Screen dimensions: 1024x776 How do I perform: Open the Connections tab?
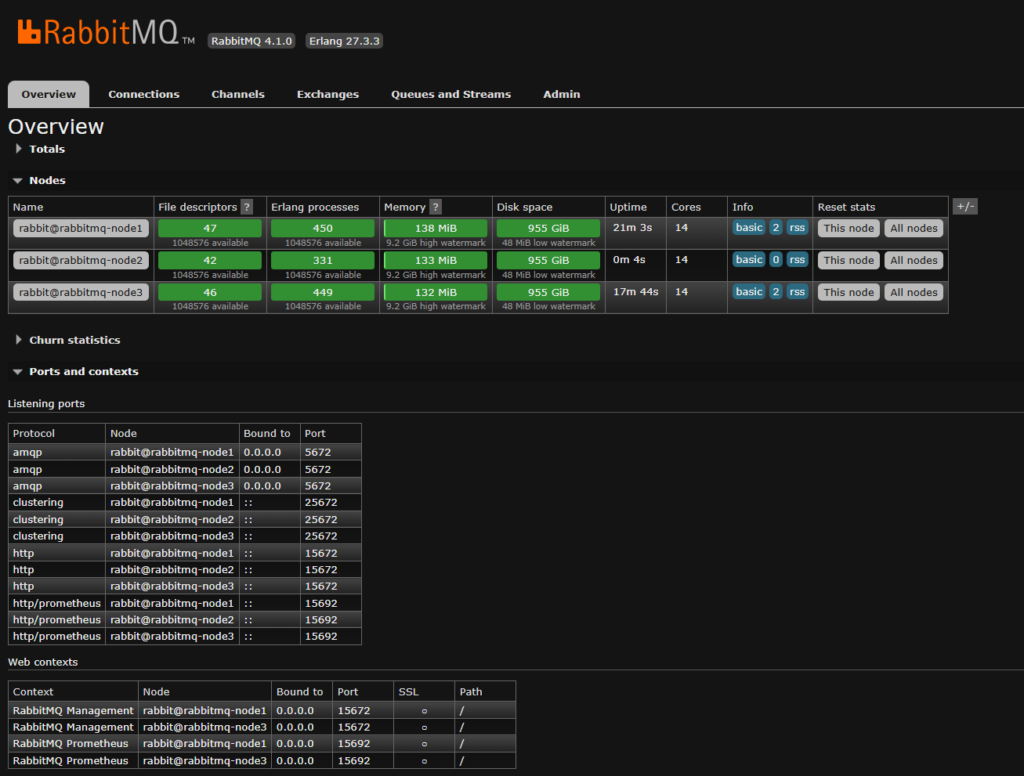pyautogui.click(x=144, y=94)
